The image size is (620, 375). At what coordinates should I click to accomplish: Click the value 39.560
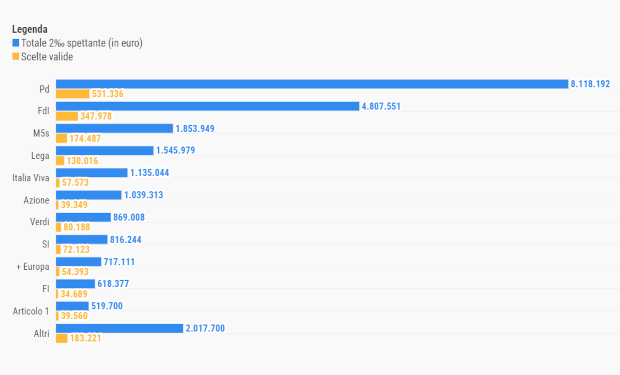coord(74,316)
